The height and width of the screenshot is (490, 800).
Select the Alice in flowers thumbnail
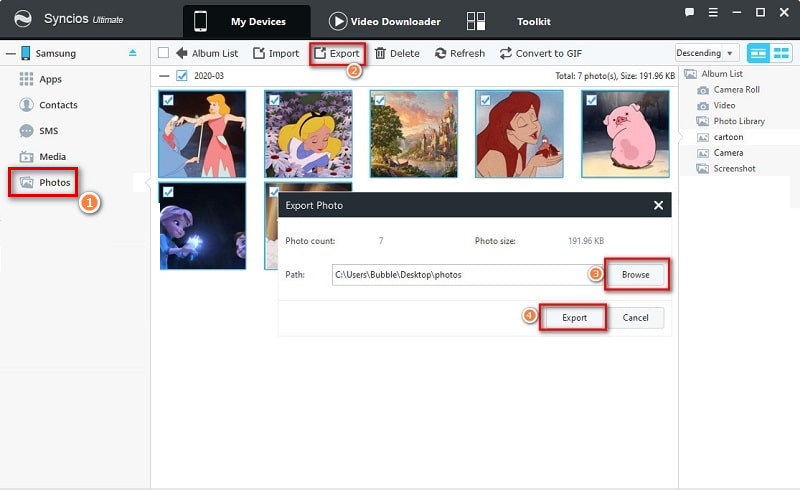(x=308, y=134)
